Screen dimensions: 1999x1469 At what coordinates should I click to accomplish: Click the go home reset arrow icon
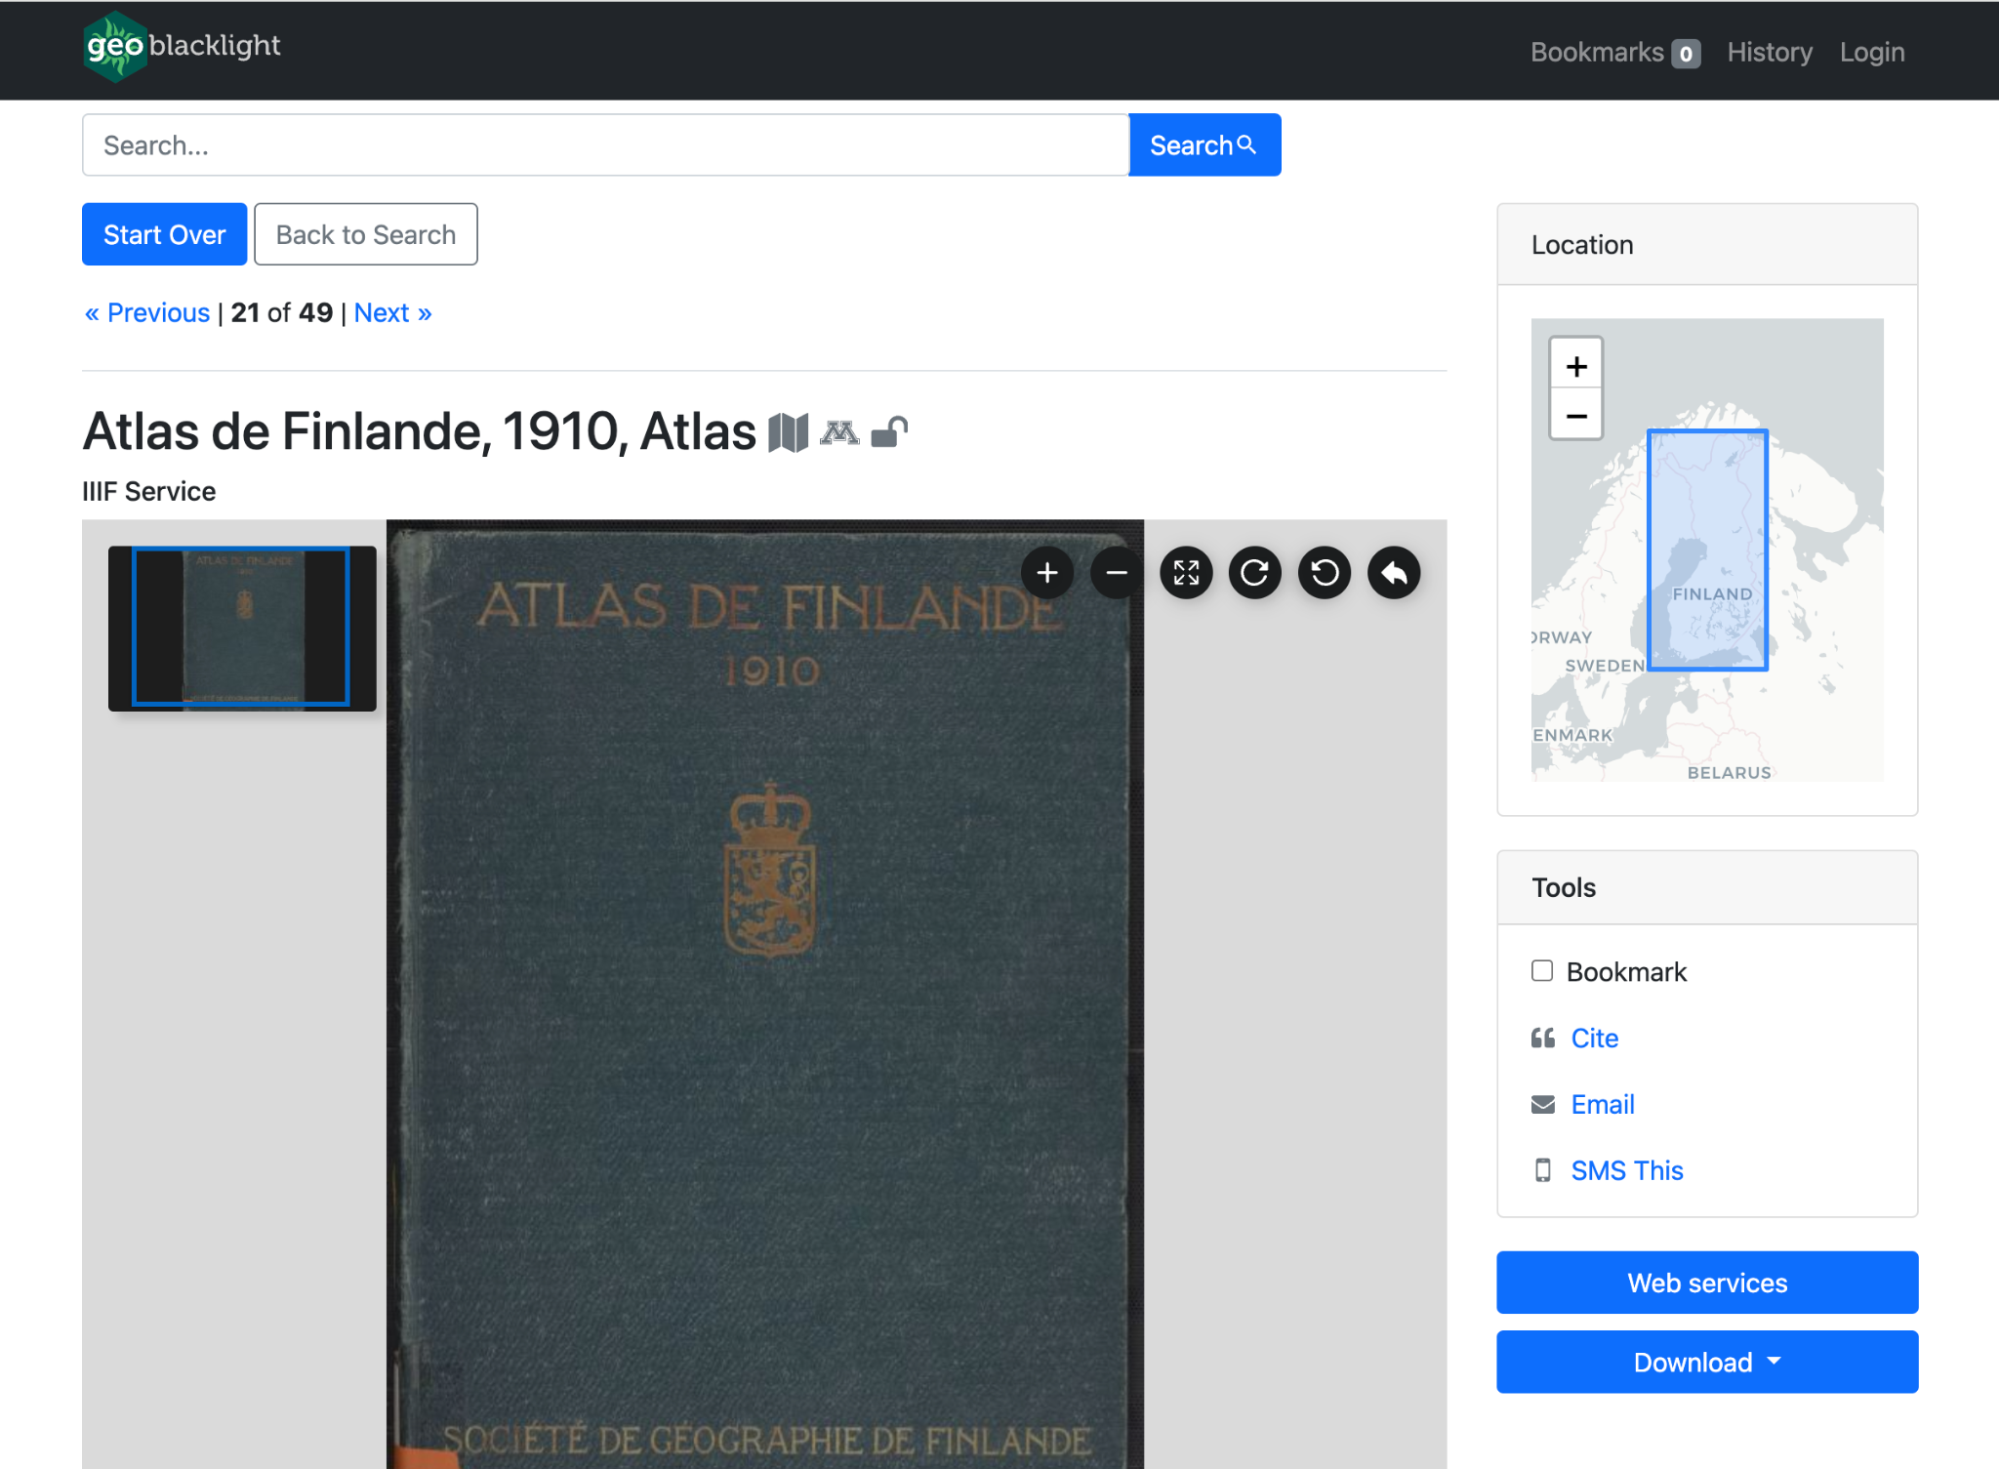pyautogui.click(x=1394, y=573)
